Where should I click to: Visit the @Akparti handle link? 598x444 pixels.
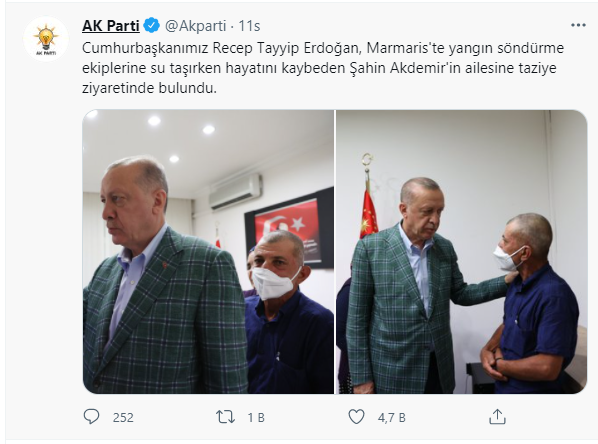pyautogui.click(x=196, y=26)
